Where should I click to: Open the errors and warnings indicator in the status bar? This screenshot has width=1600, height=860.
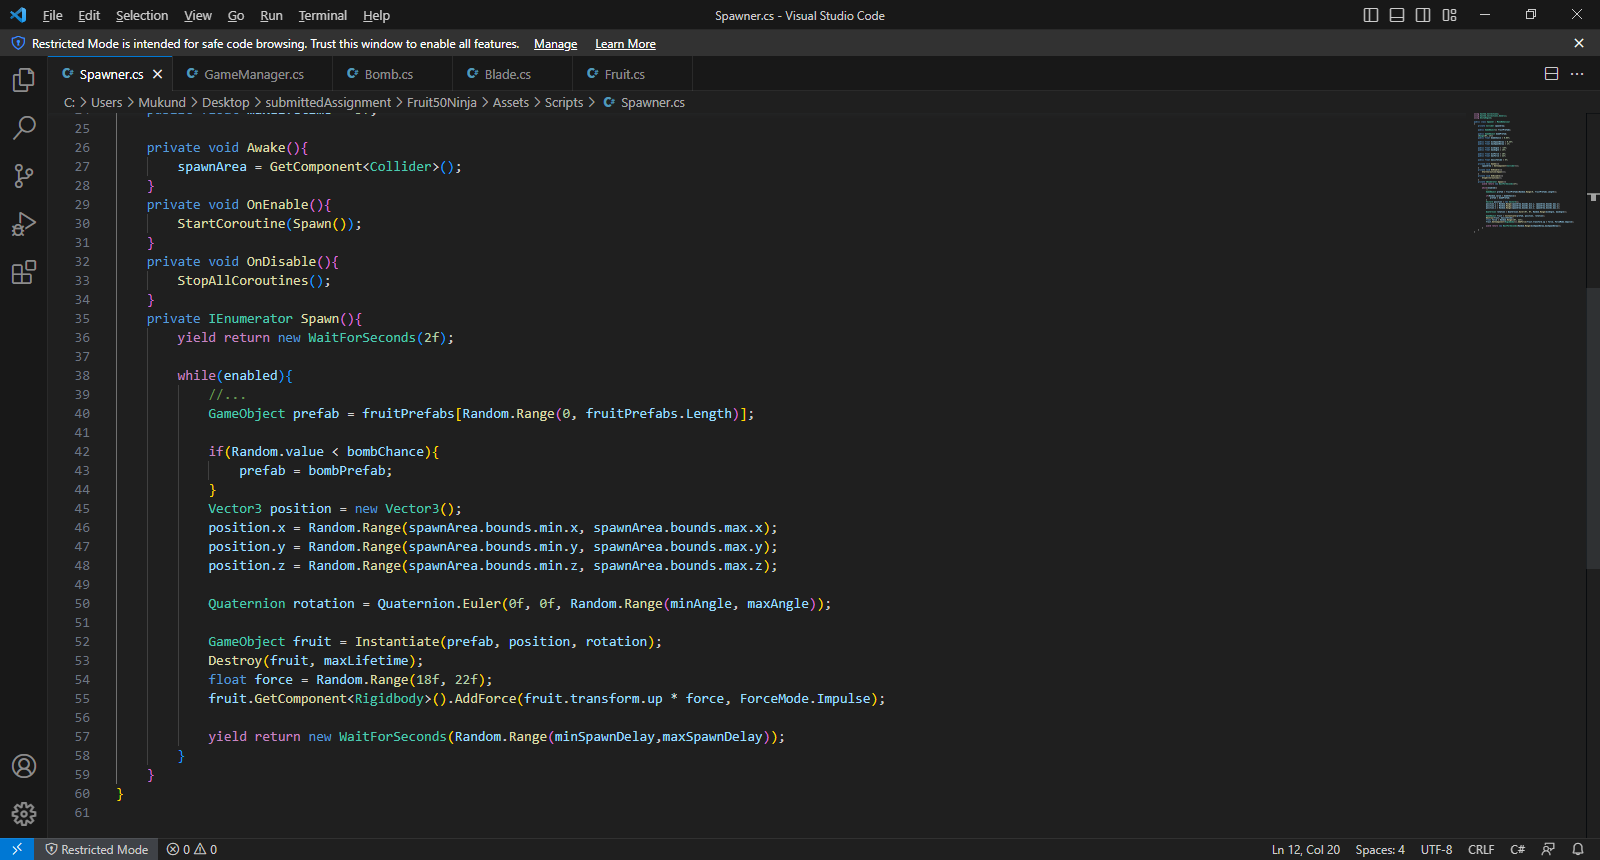point(192,849)
